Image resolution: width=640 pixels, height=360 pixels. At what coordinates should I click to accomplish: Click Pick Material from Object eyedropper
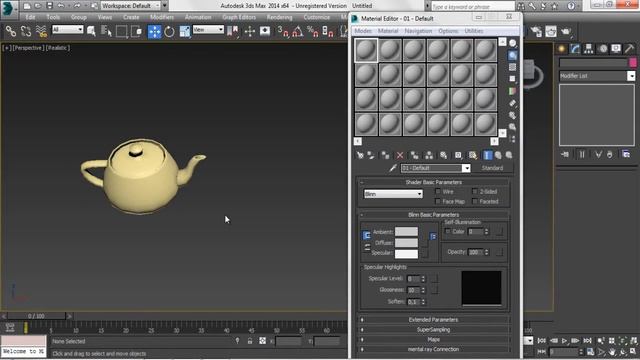[x=393, y=168]
